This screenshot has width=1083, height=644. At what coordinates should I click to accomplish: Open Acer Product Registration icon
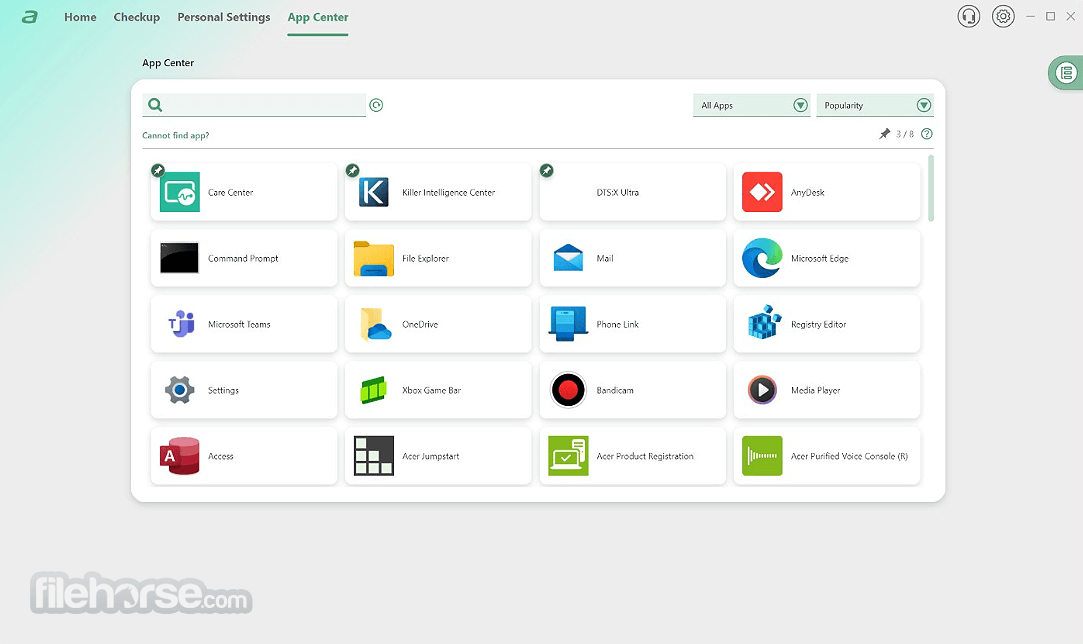coord(568,455)
